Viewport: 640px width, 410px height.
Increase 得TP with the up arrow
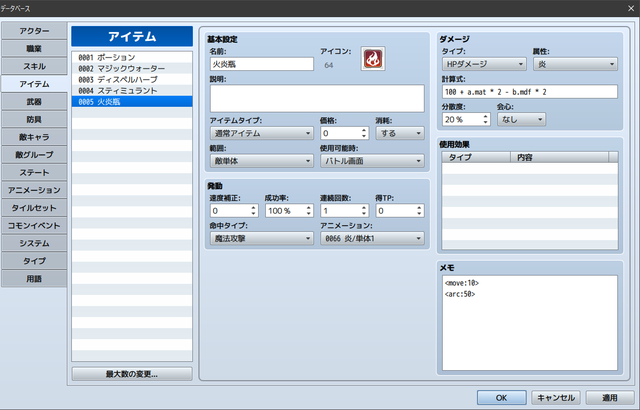coord(420,208)
